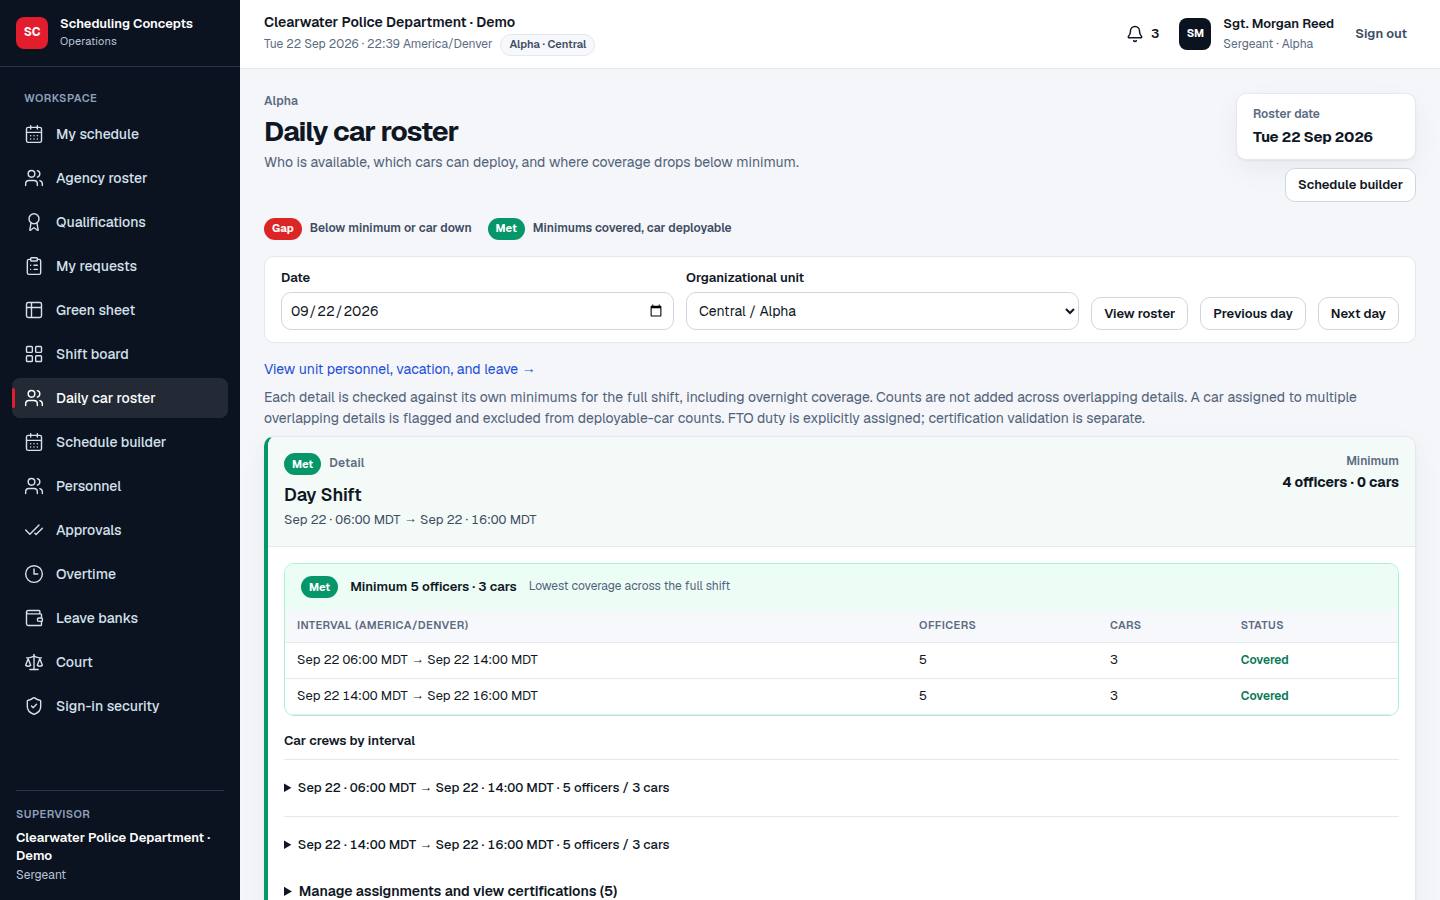
Task: Click the CARS column header
Action: pos(1125,625)
